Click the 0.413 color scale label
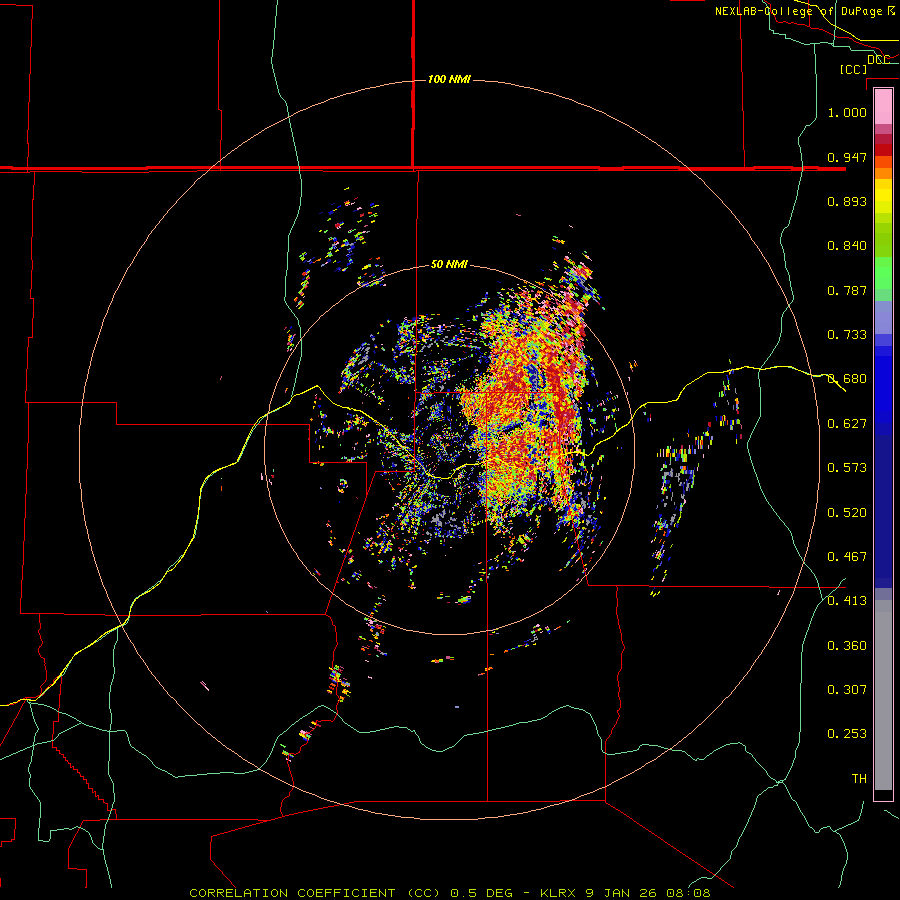 (x=847, y=601)
